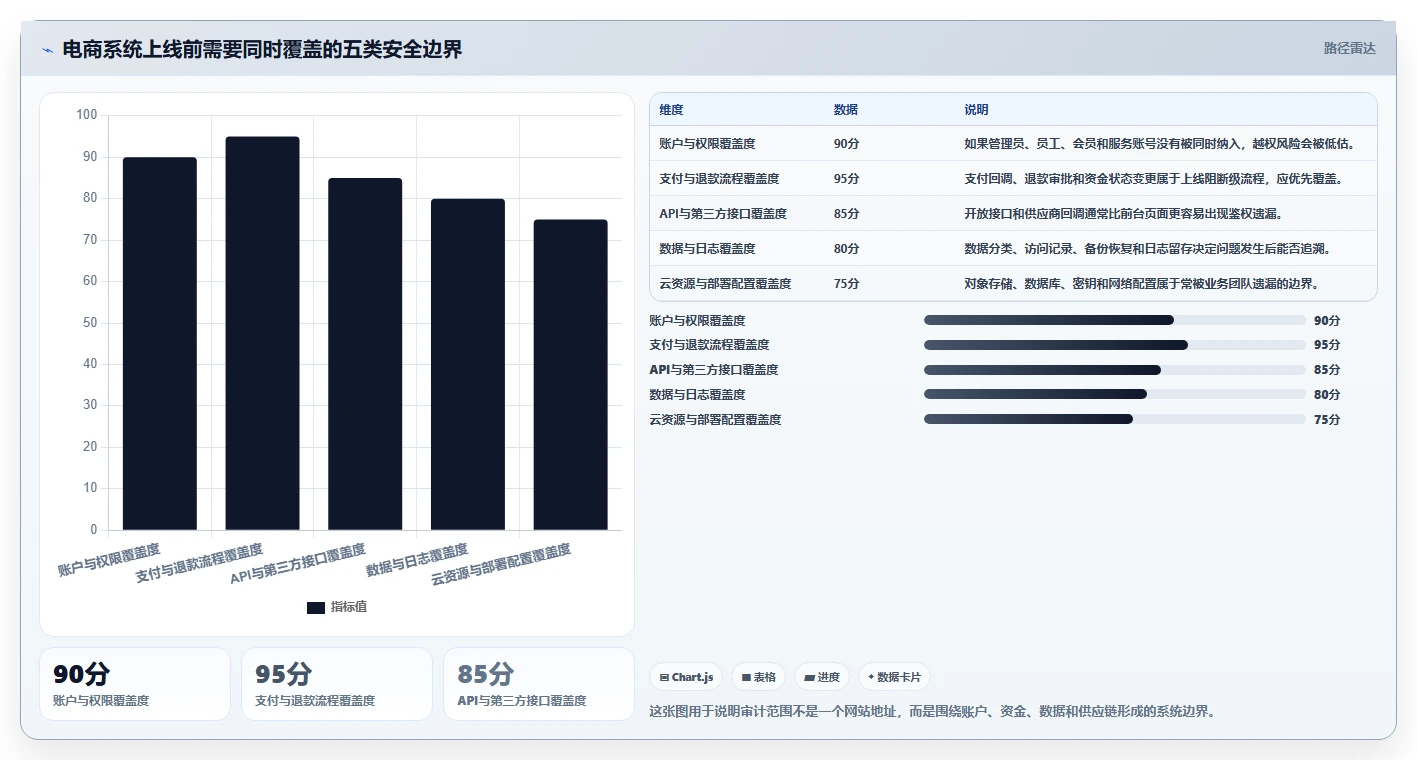Image resolution: width=1417 pixels, height=760 pixels.
Task: Toggle the 指标值 legend swatch
Action: click(x=316, y=607)
